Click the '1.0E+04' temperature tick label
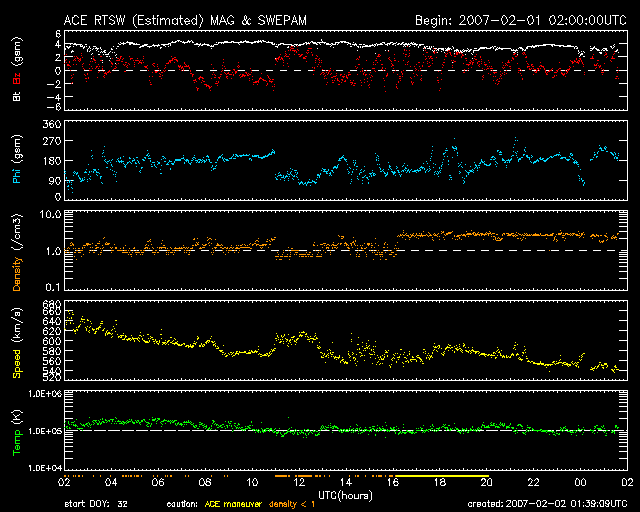The width and height of the screenshot is (640, 512). pyautogui.click(x=45, y=468)
